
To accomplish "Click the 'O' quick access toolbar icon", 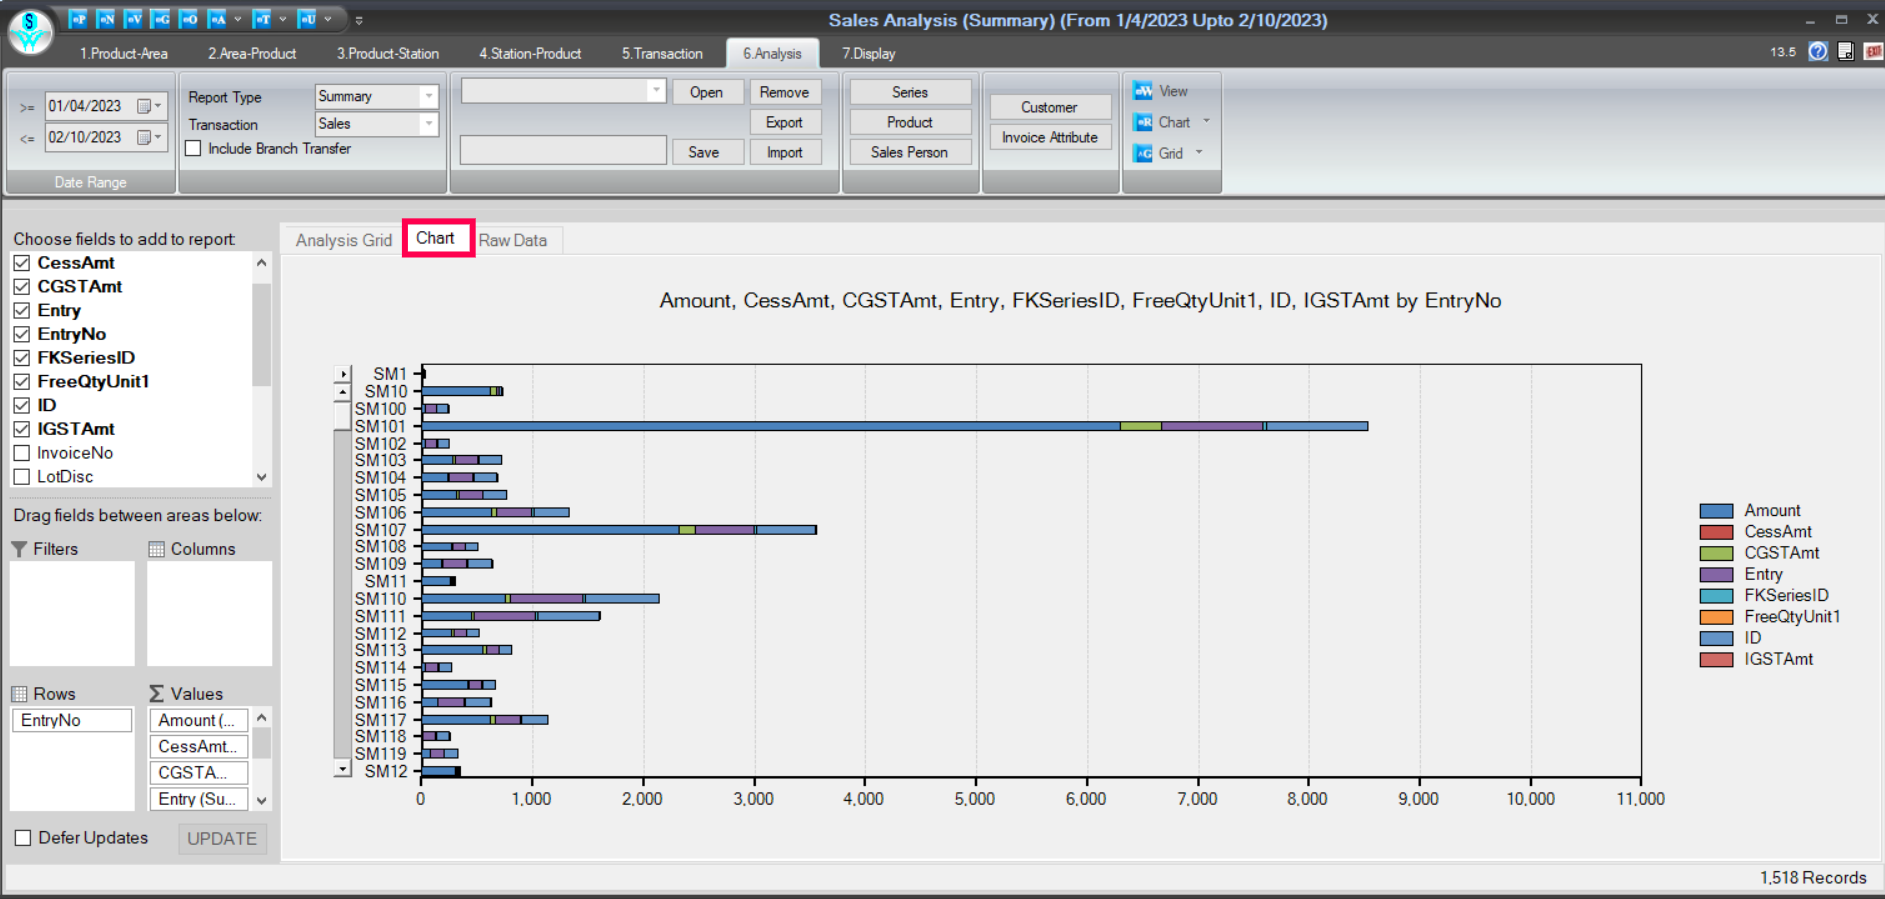I will coord(188,19).
